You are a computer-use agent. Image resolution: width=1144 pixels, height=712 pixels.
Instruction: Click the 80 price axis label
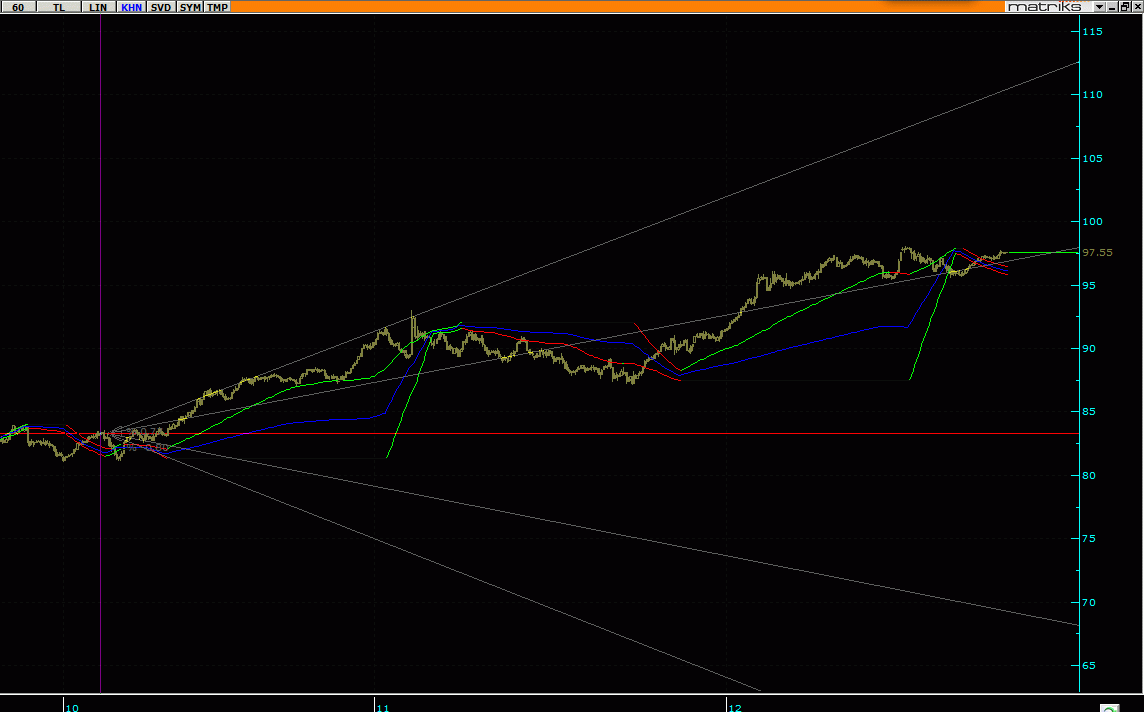point(1089,476)
